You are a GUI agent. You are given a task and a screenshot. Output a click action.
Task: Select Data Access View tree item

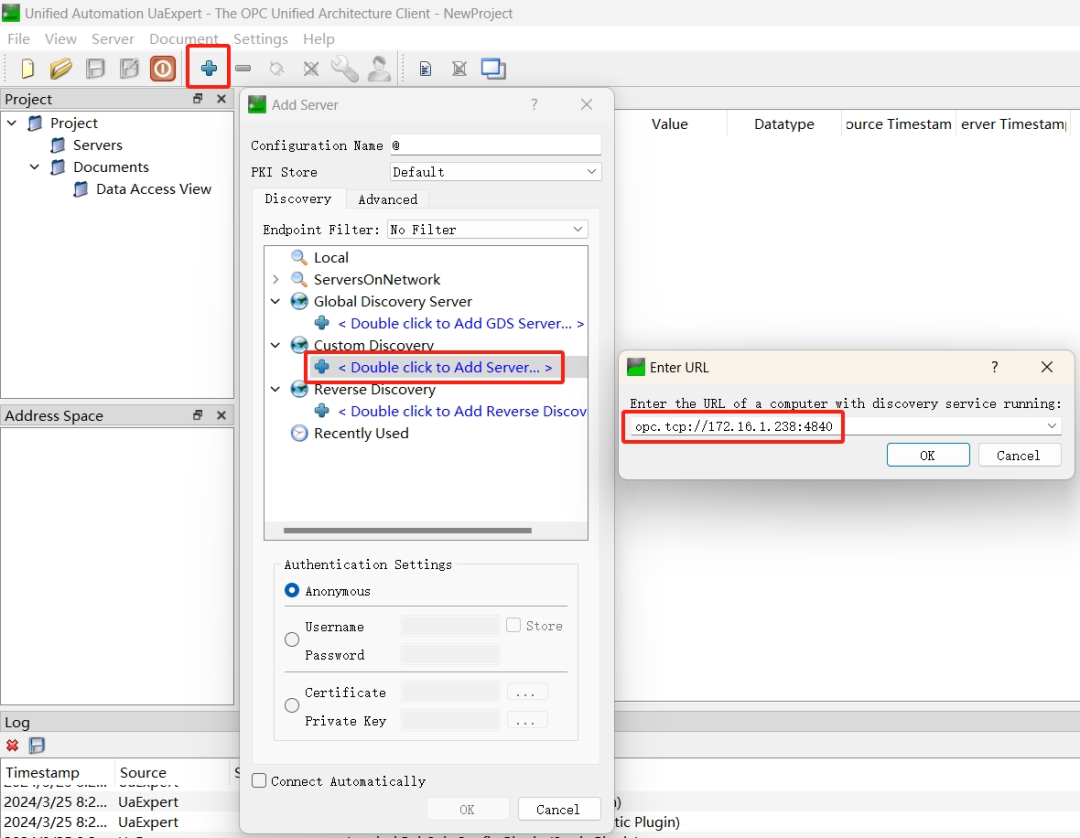[153, 189]
